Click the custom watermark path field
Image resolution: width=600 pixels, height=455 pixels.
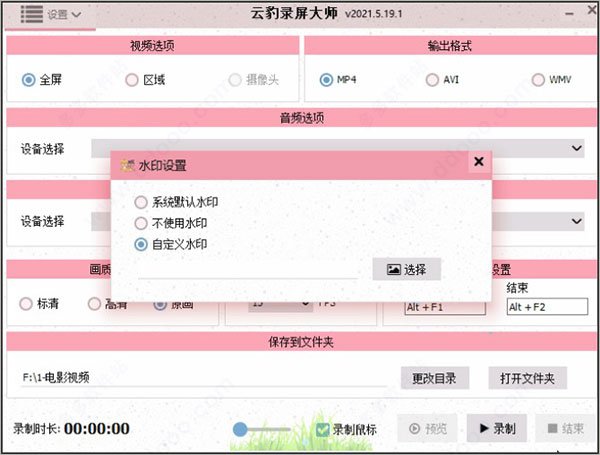point(248,270)
